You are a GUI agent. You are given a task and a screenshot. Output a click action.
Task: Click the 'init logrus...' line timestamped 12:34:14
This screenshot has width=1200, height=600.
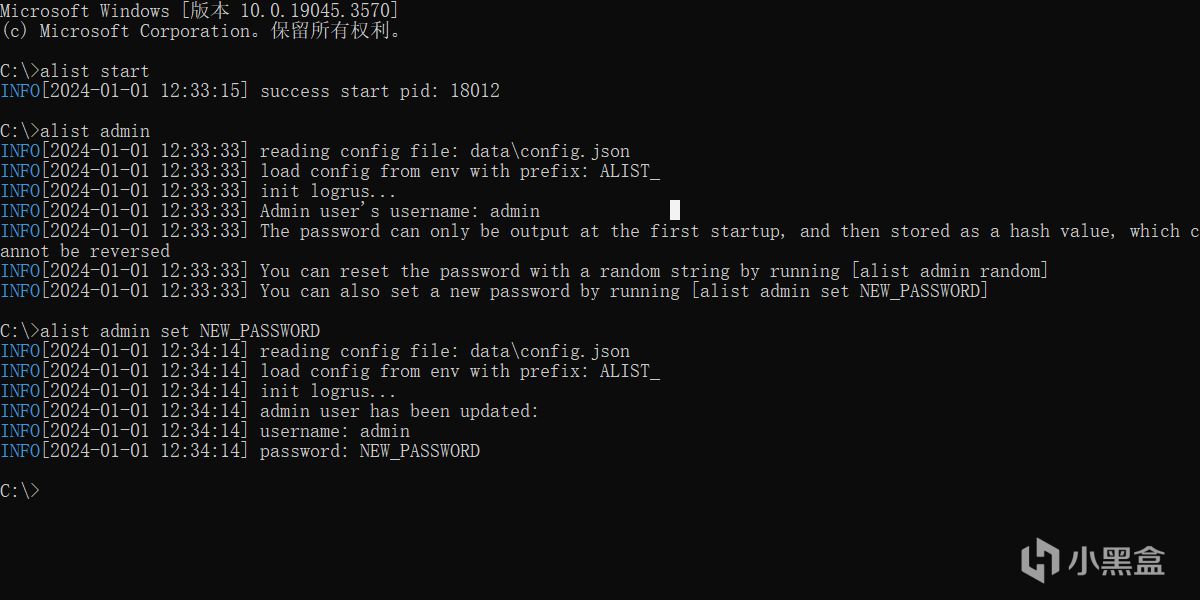click(327, 391)
